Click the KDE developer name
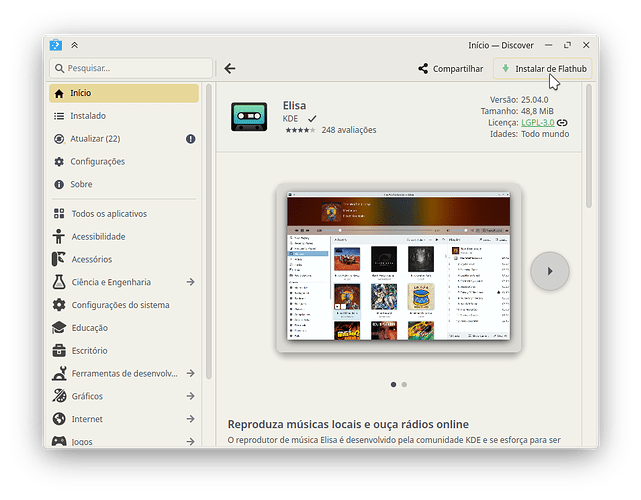 coord(290,119)
